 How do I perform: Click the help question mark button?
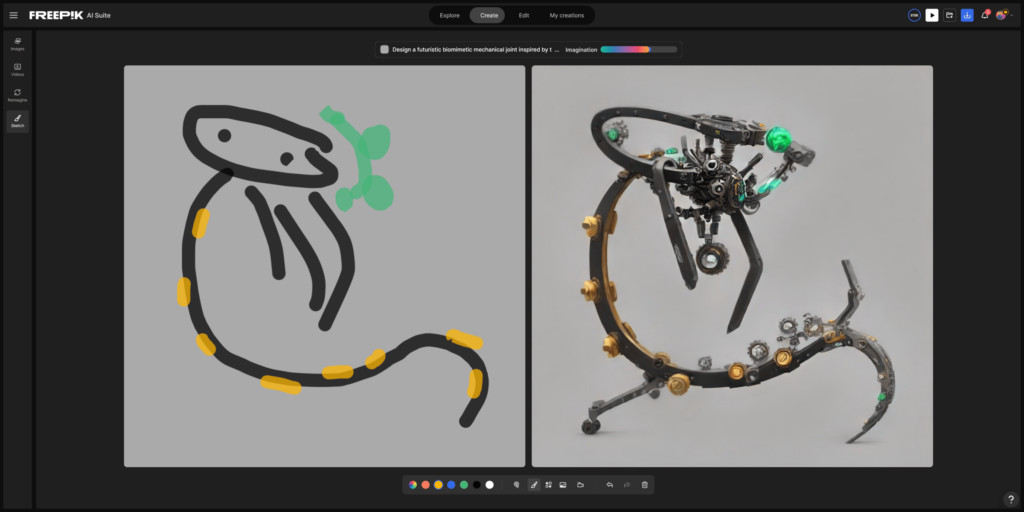(x=1010, y=499)
